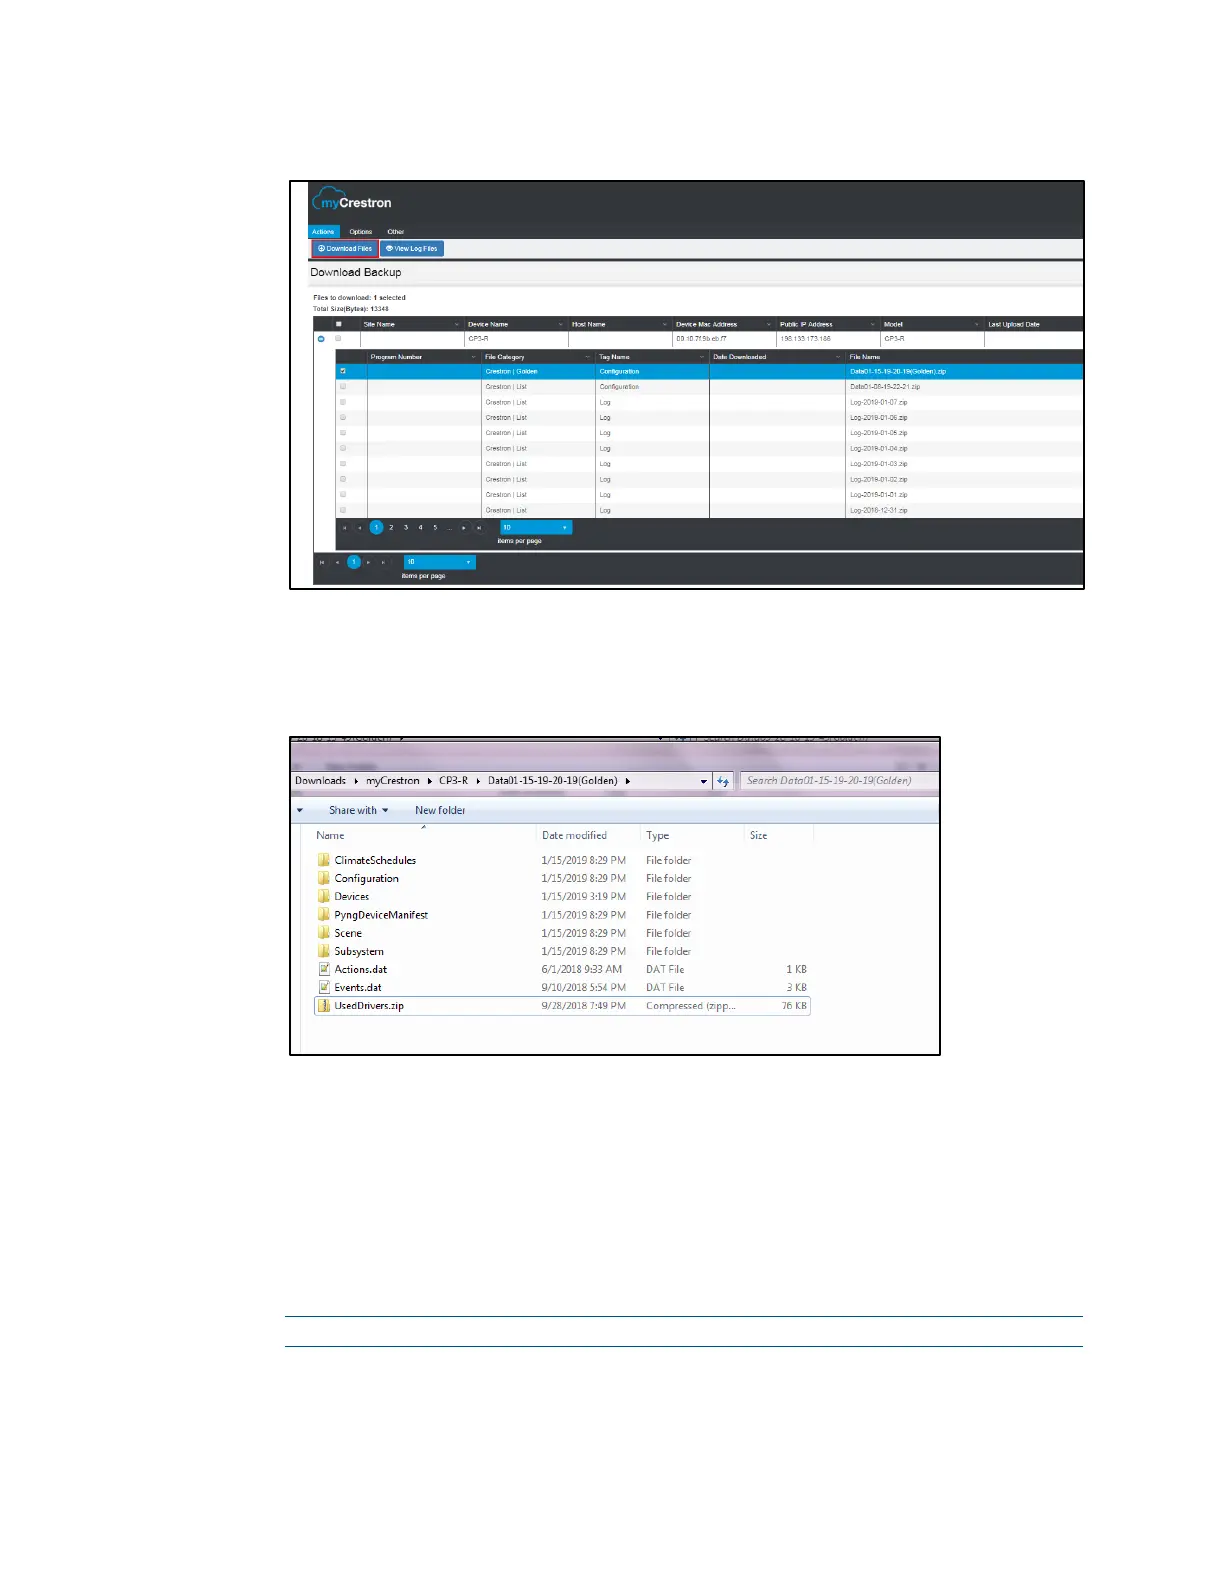Check the Log-2019-01-04.zip row checkbox
1224x1584 pixels.
(x=343, y=448)
